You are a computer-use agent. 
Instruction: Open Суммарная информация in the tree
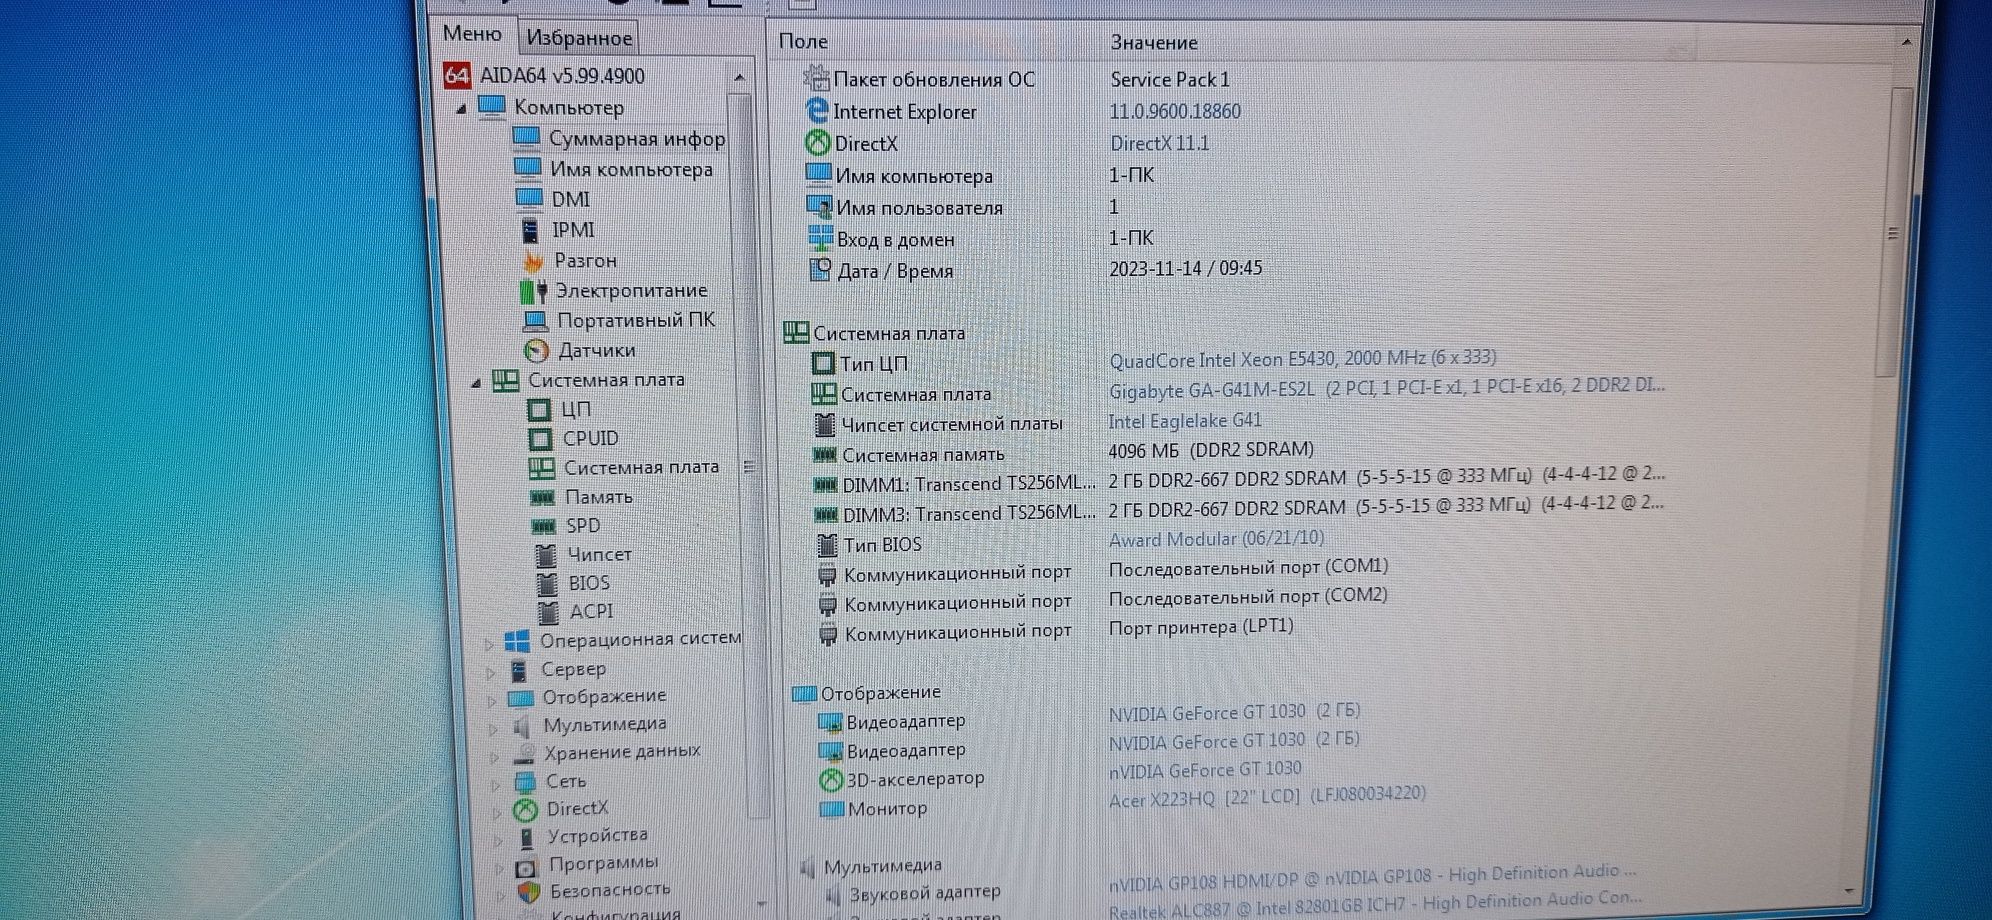(637, 138)
